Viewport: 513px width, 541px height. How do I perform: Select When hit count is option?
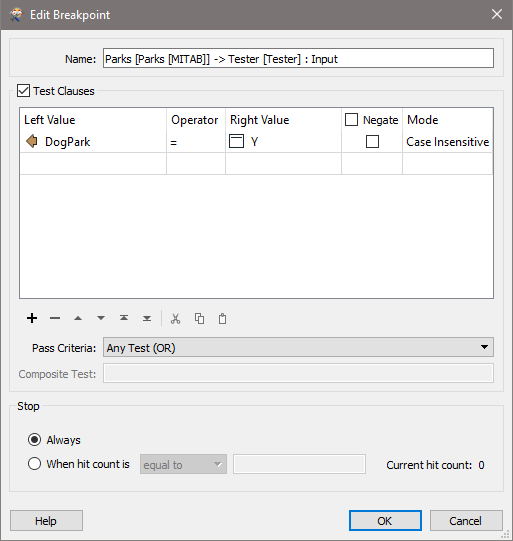[34, 464]
